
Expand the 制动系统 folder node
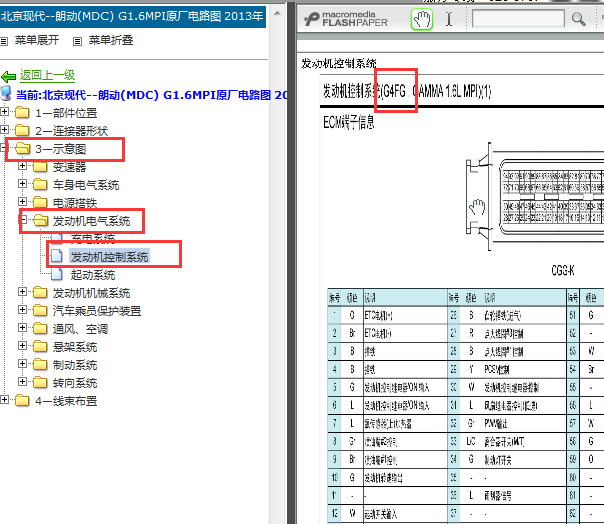point(22,363)
